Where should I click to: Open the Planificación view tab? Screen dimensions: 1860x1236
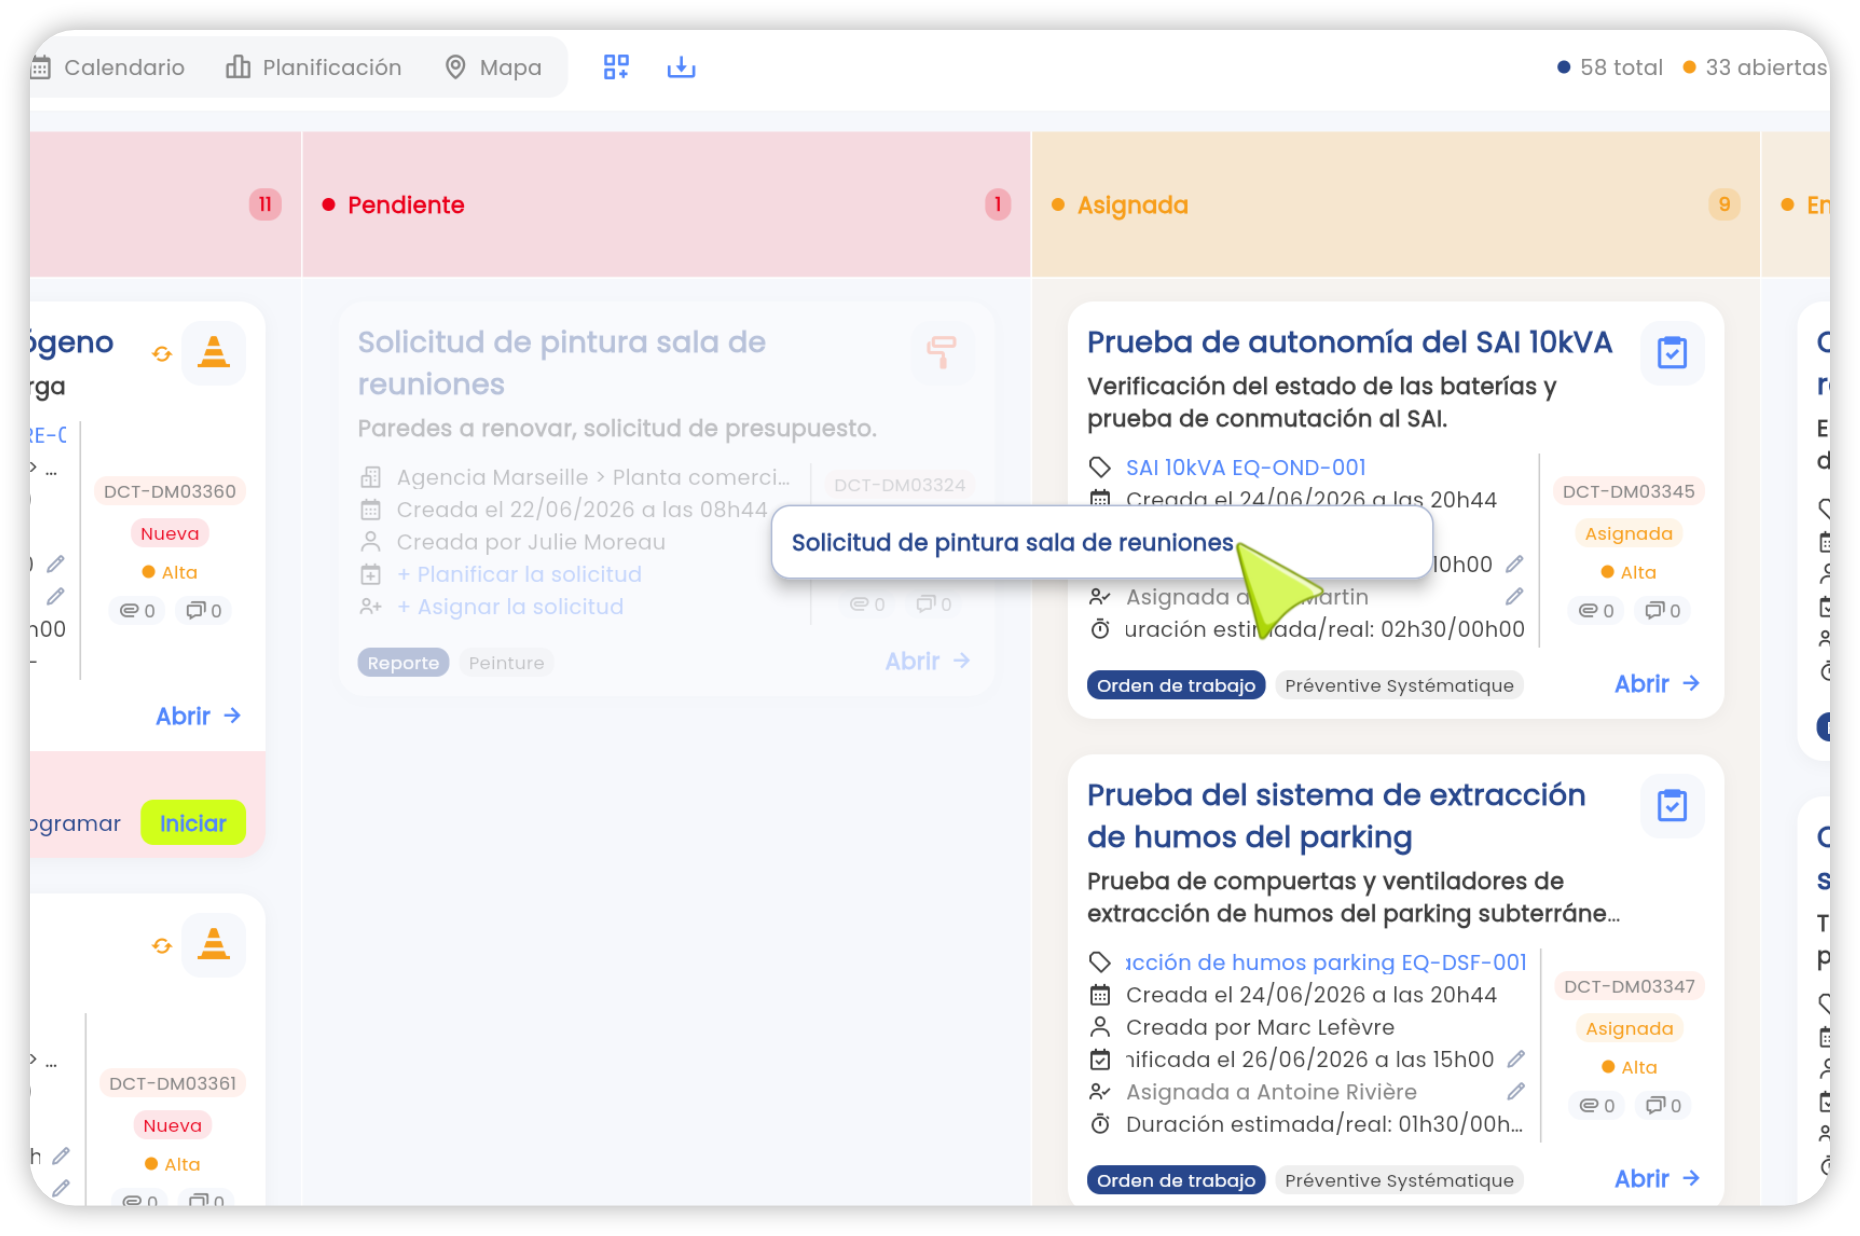click(313, 67)
